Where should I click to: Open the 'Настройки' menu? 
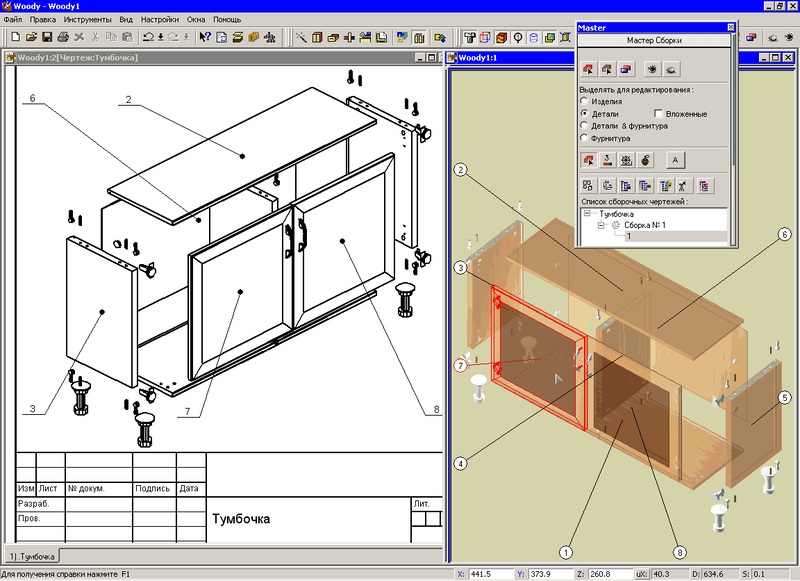tap(160, 19)
